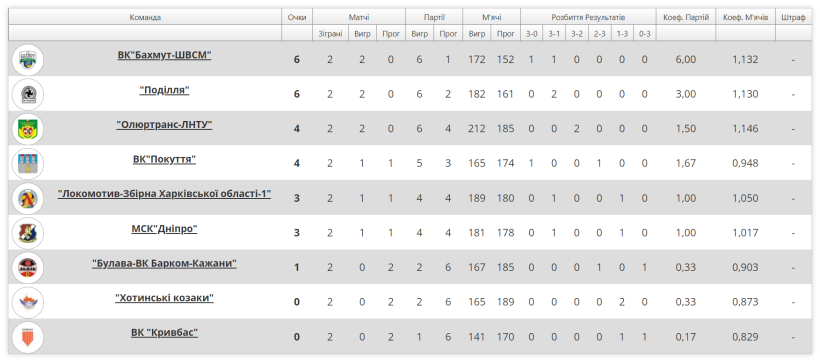Open the "Хотинські козаки" team link
Screen dimensions: 820x362
click(164, 298)
